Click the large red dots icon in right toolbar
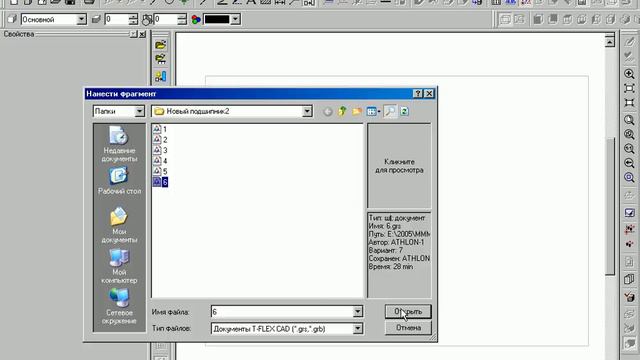 629,229
